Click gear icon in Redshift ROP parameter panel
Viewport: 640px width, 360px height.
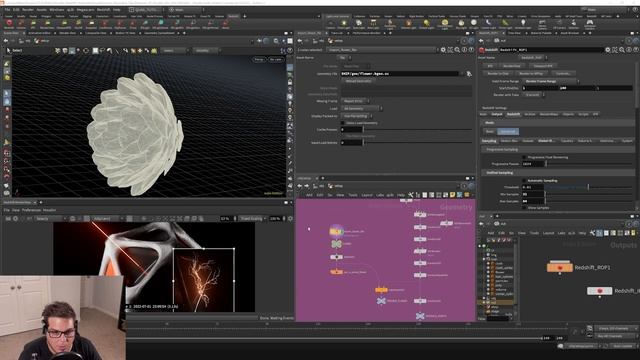[608, 50]
